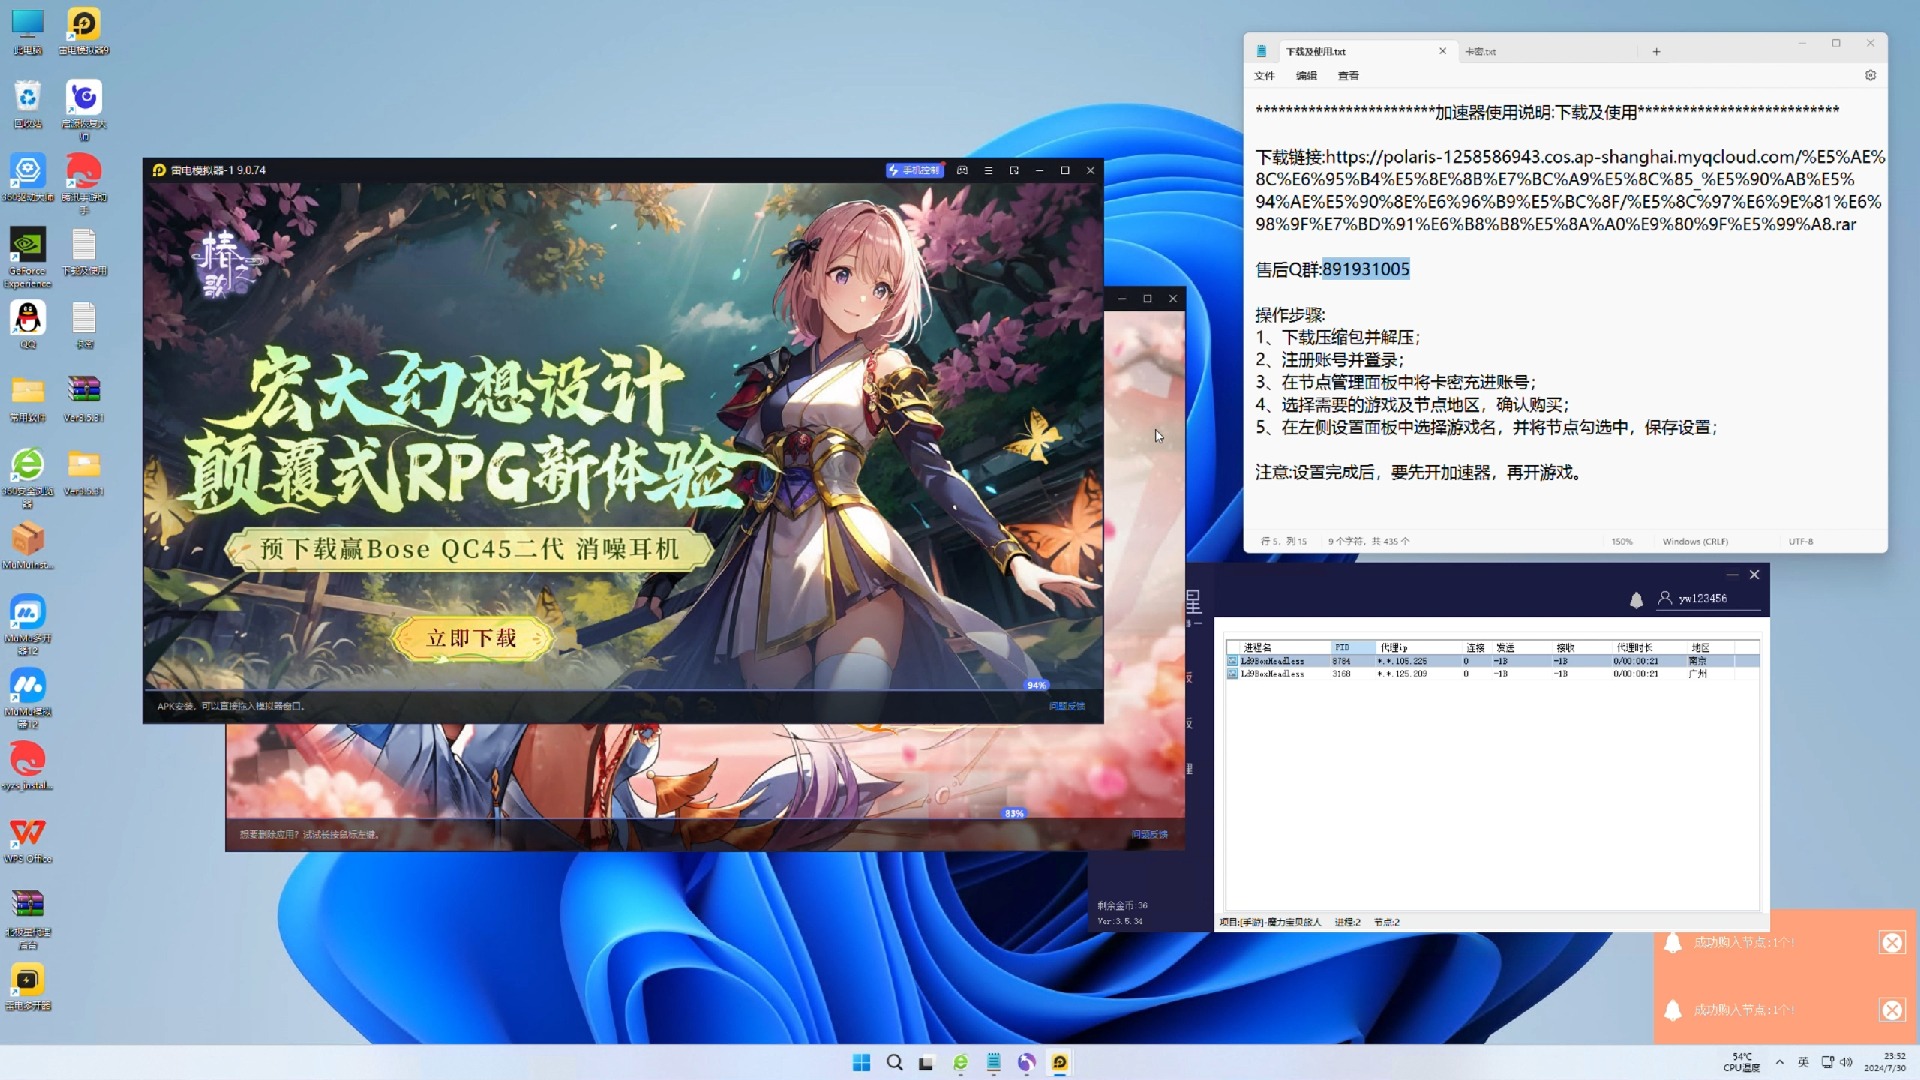Open the 360安全浏览器 desktop icon

(x=28, y=477)
